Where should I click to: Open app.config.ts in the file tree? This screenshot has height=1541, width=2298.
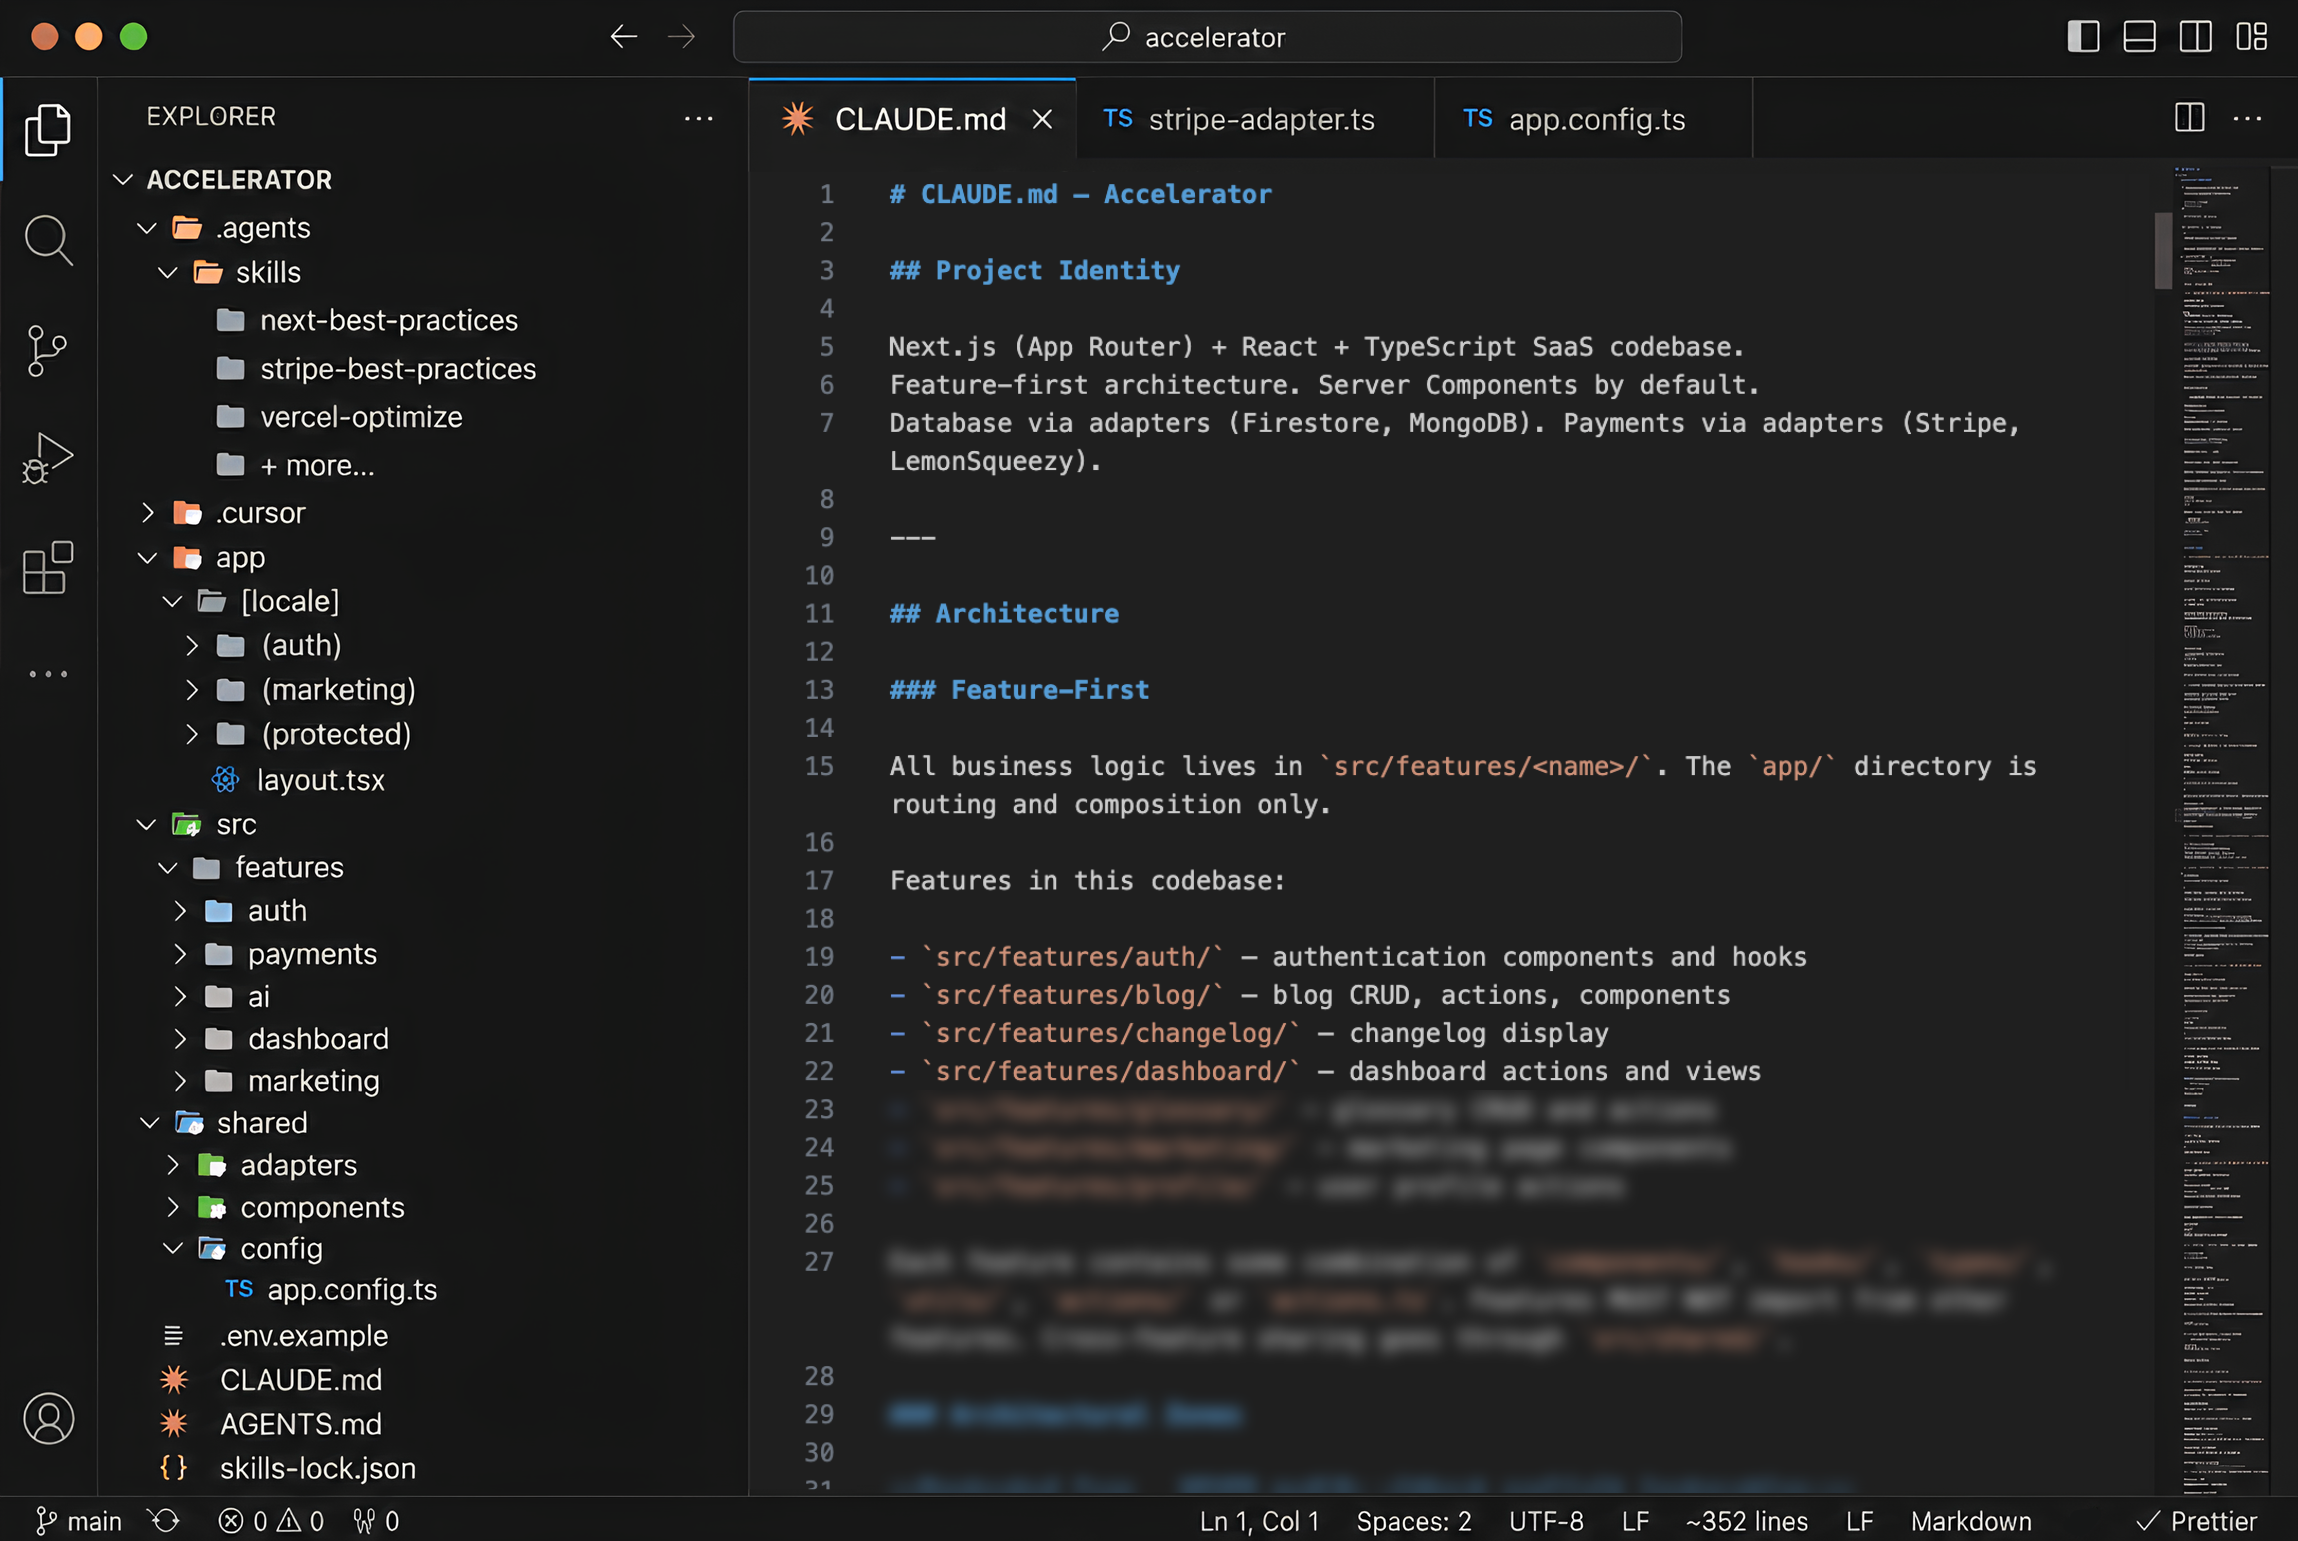(351, 1290)
